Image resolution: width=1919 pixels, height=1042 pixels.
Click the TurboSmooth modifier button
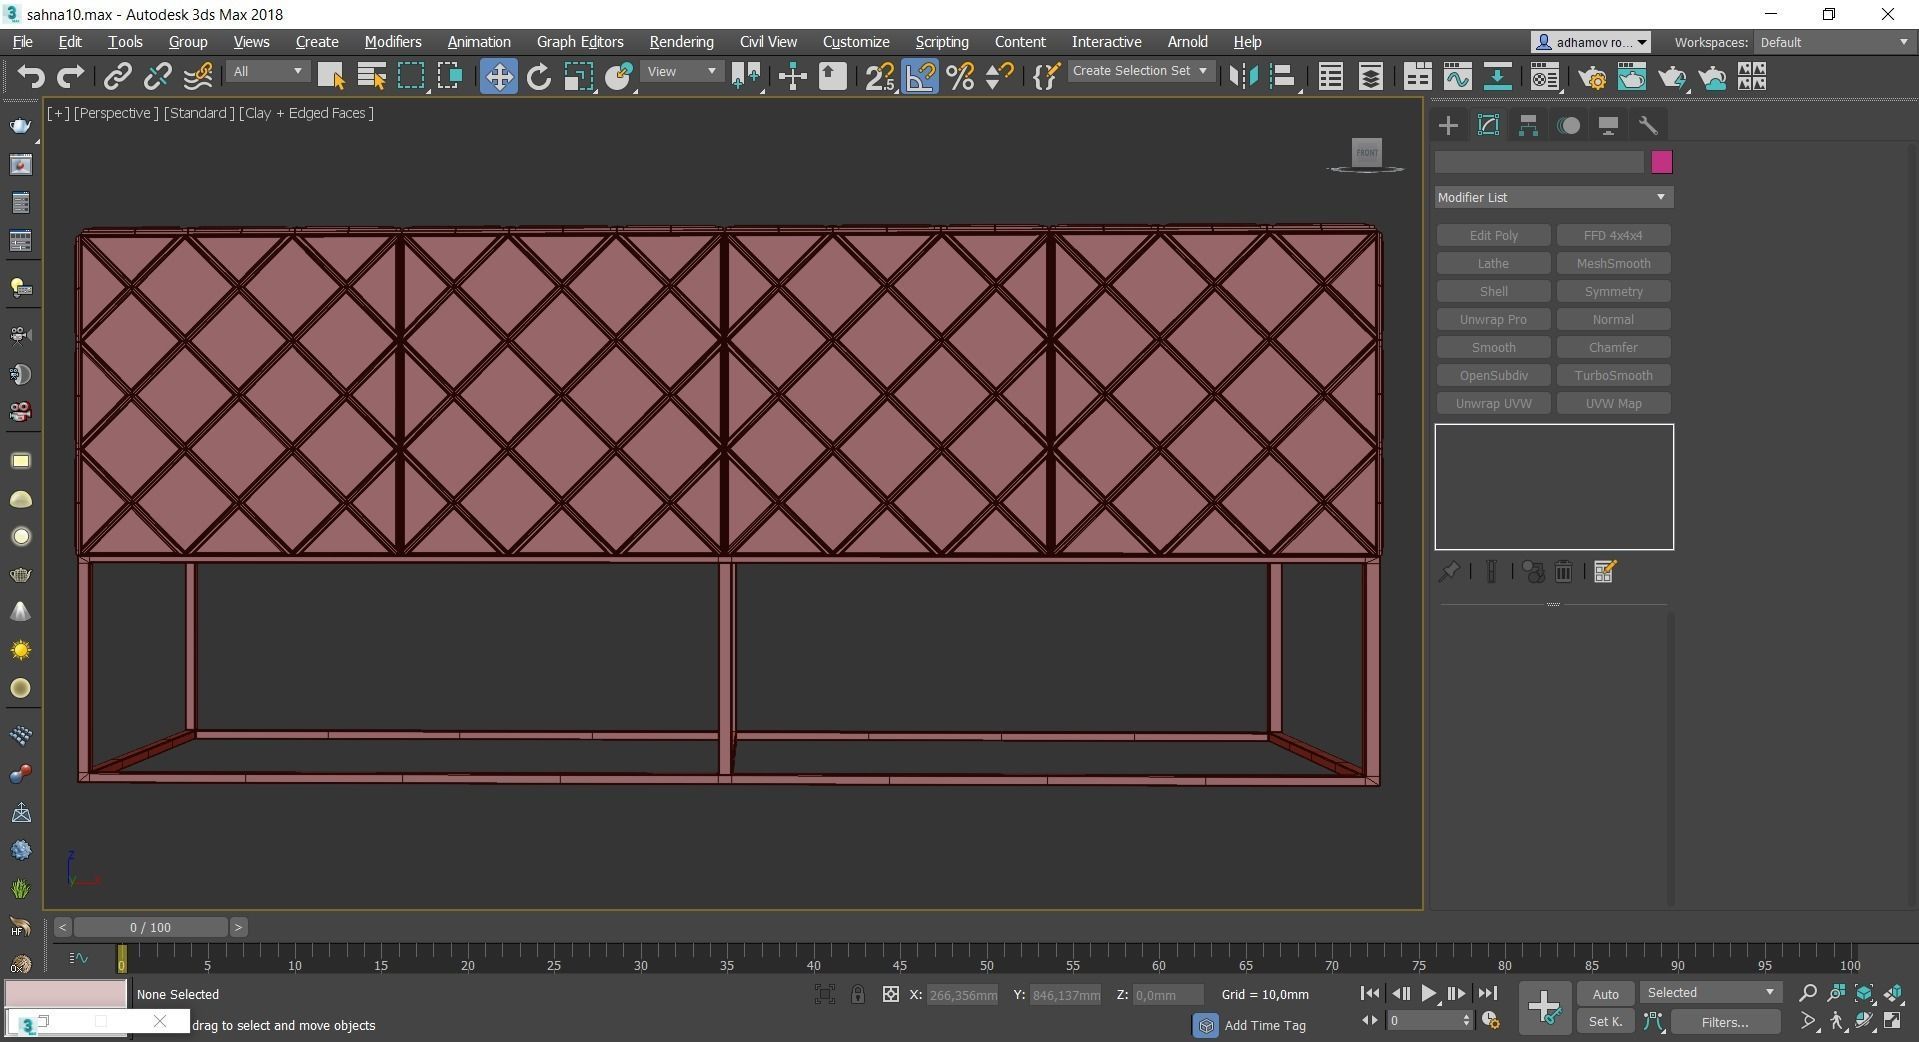(x=1613, y=375)
